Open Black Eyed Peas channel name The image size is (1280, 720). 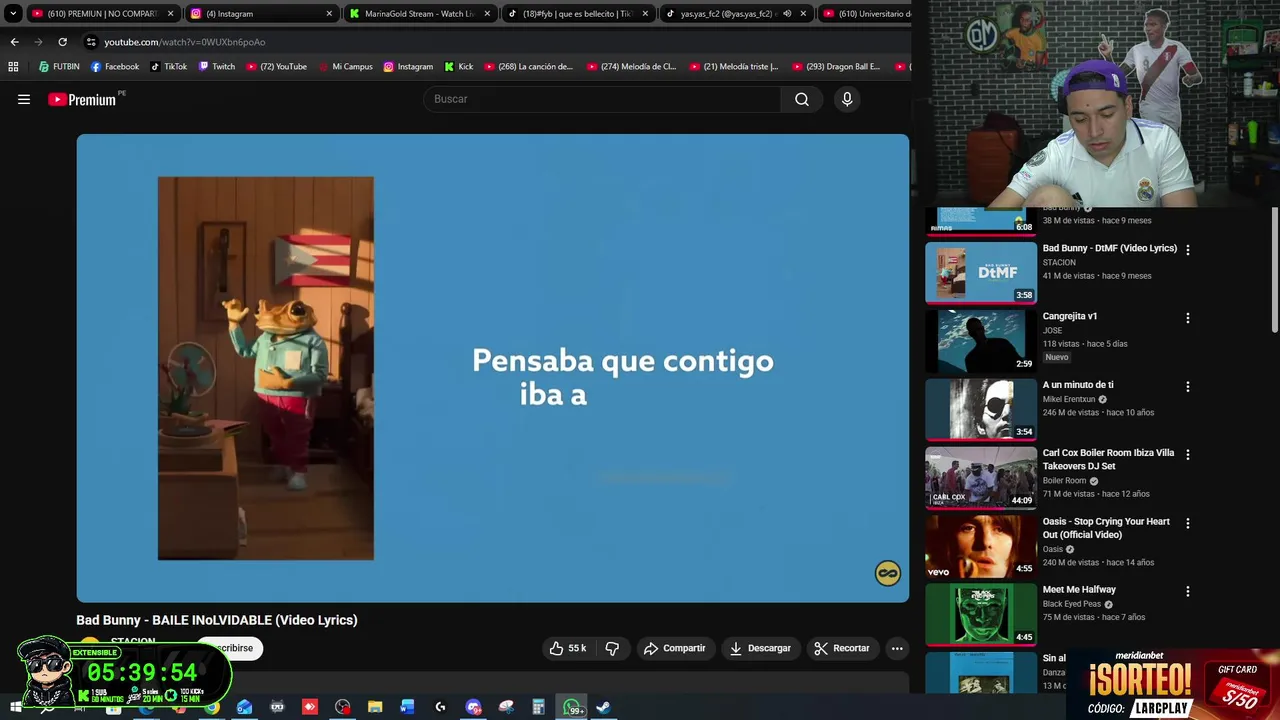(1072, 604)
